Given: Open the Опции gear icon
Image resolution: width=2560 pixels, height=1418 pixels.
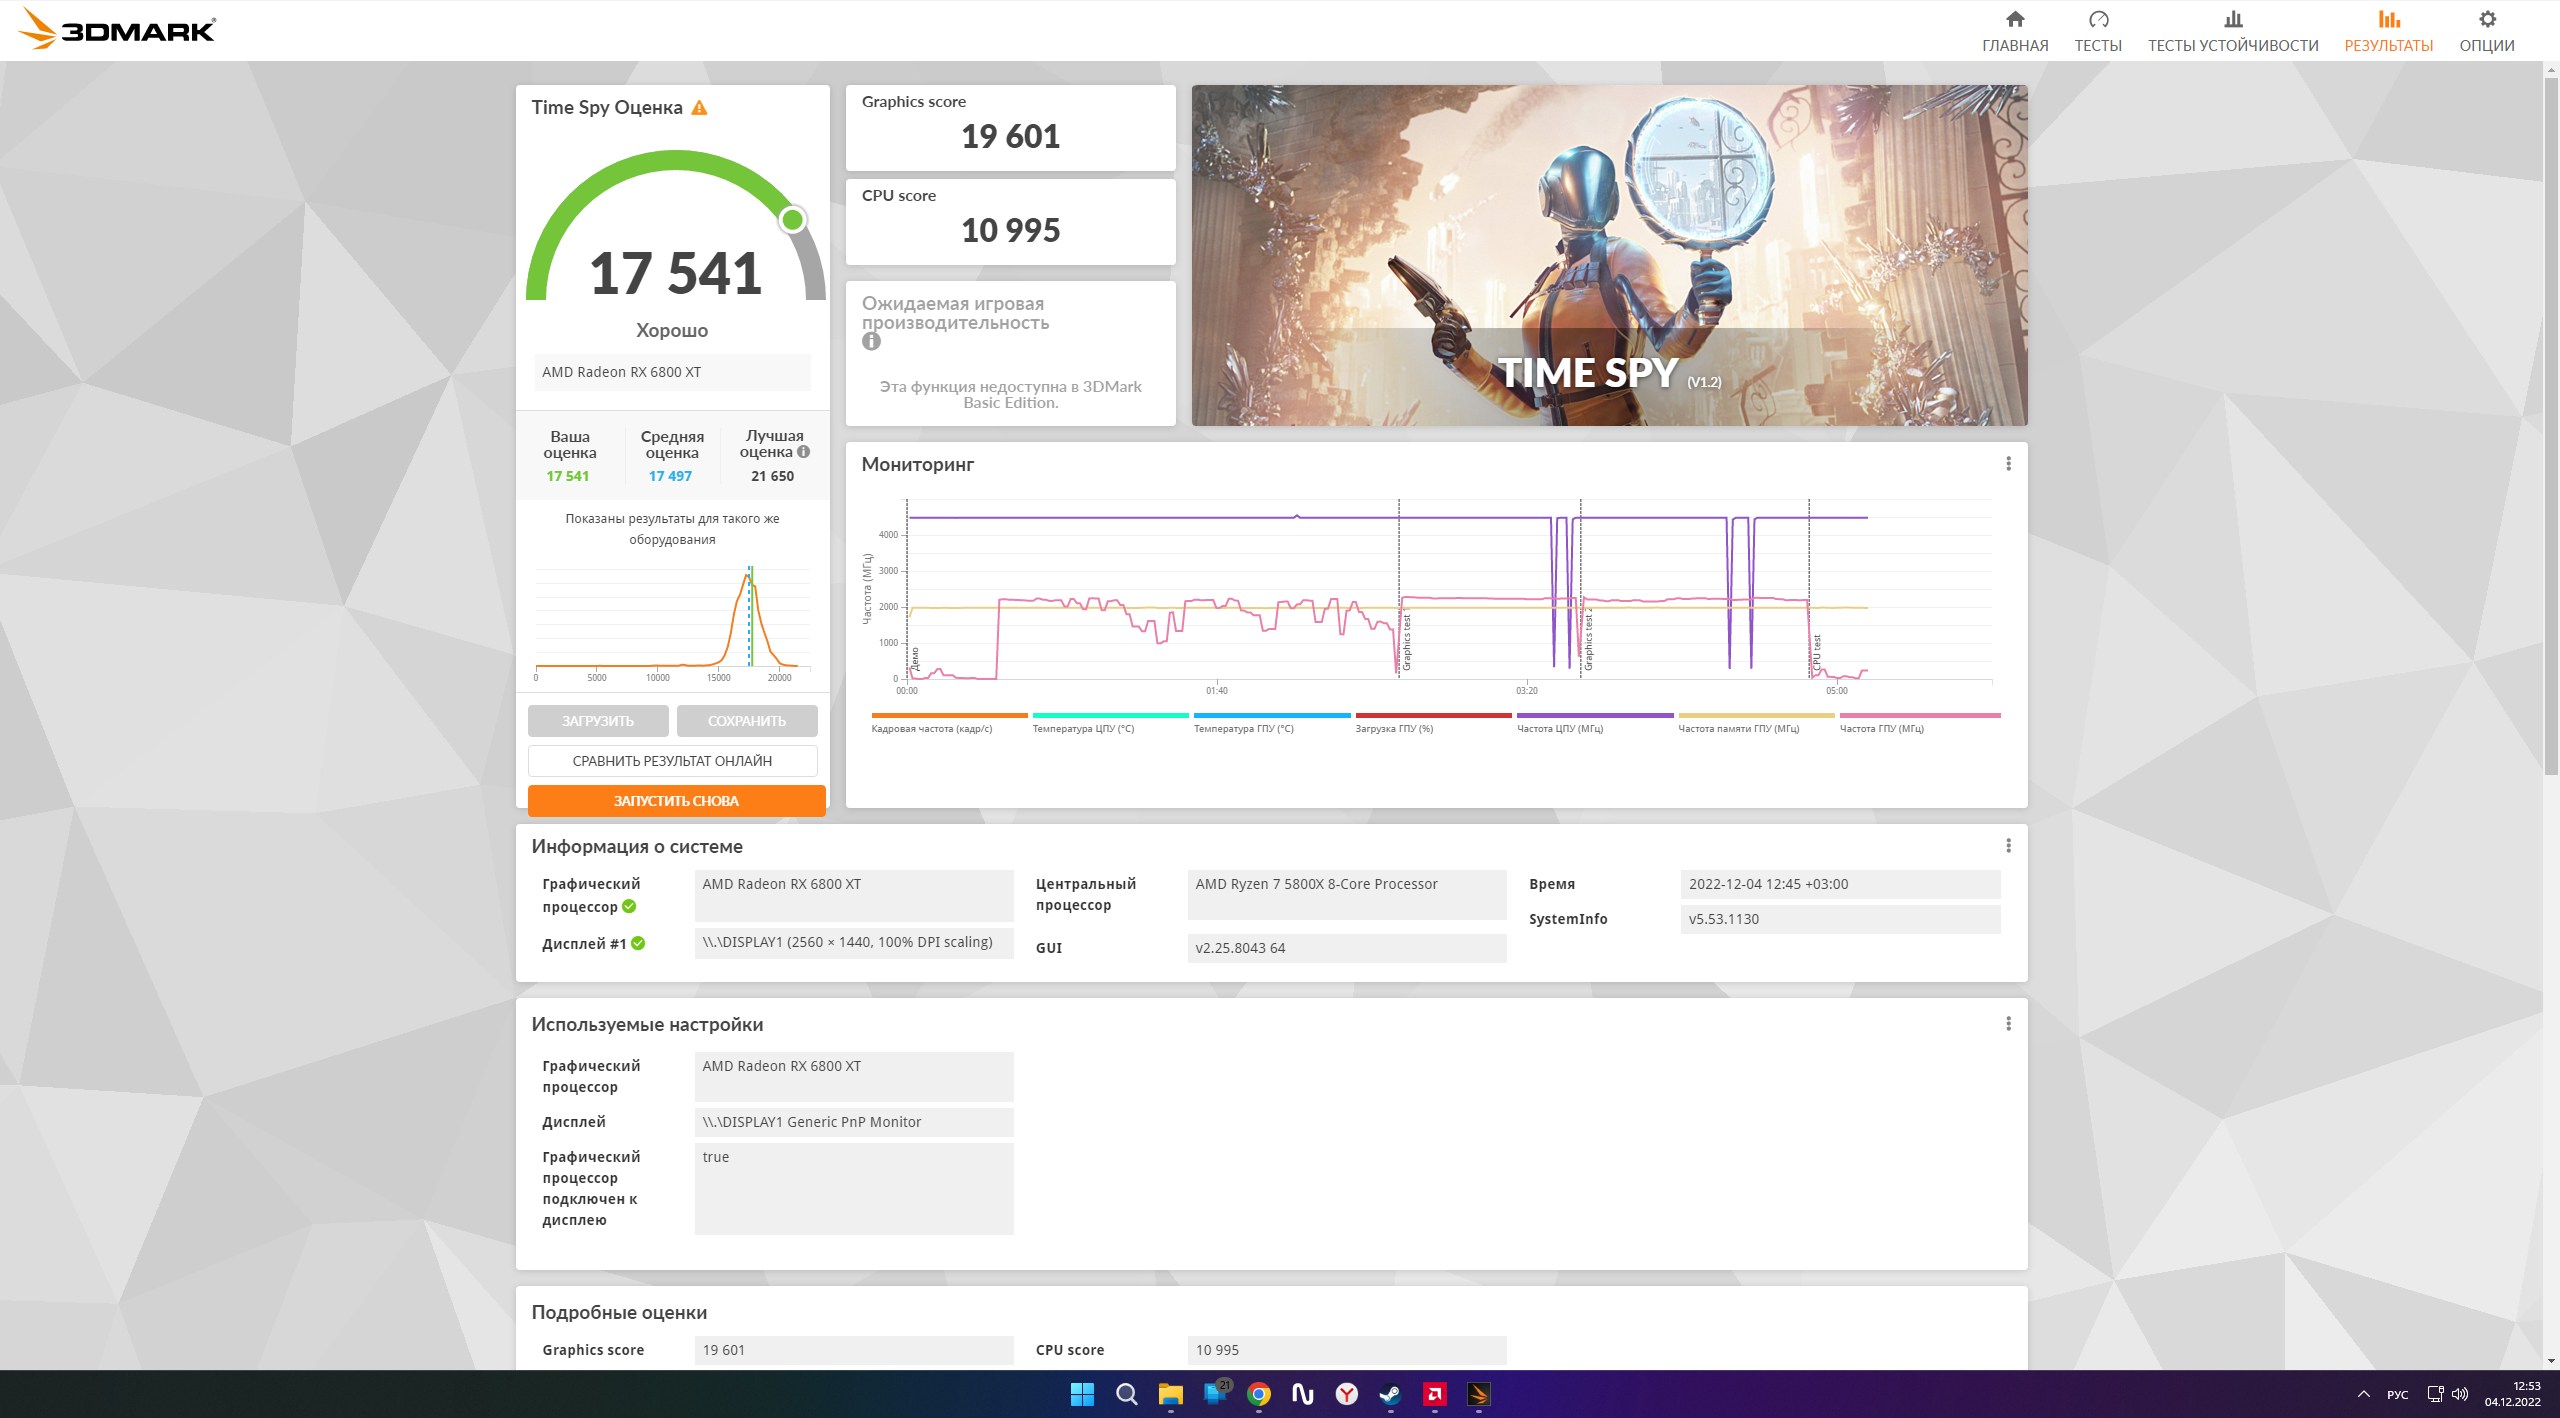Looking at the screenshot, I should (x=2486, y=20).
